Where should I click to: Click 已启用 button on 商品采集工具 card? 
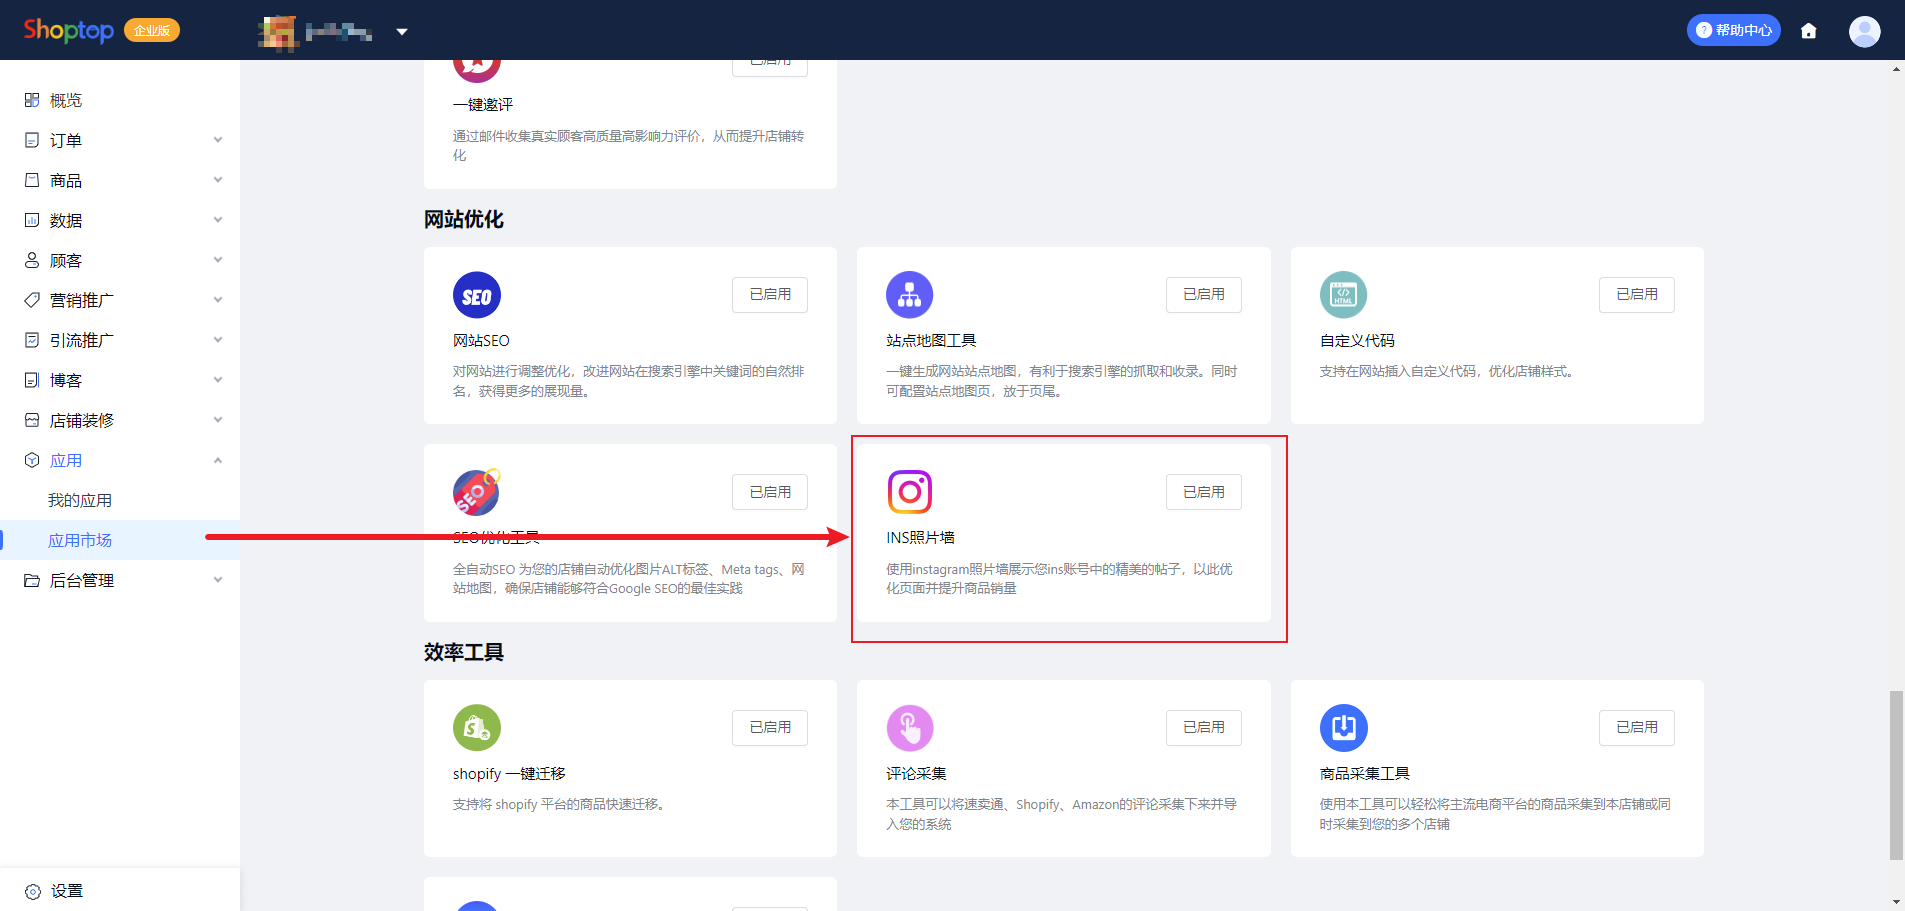tap(1637, 727)
